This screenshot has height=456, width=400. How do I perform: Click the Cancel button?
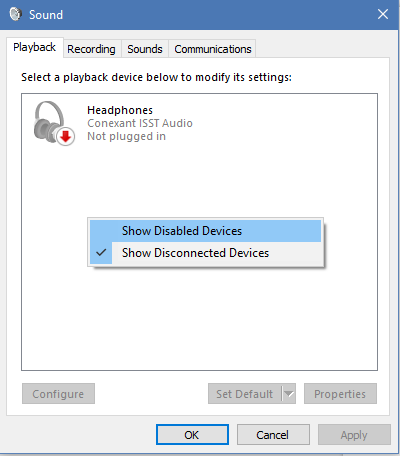coord(273,435)
